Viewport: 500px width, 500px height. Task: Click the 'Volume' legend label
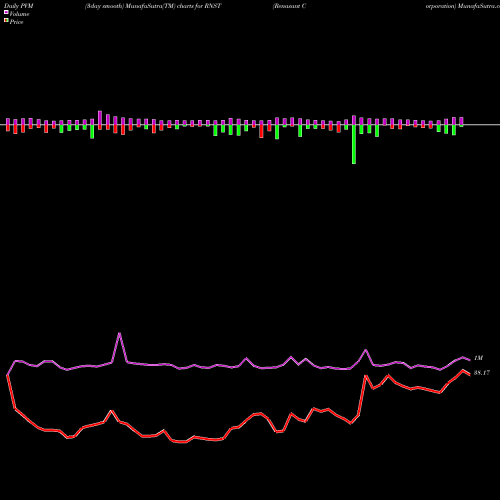(x=19, y=14)
